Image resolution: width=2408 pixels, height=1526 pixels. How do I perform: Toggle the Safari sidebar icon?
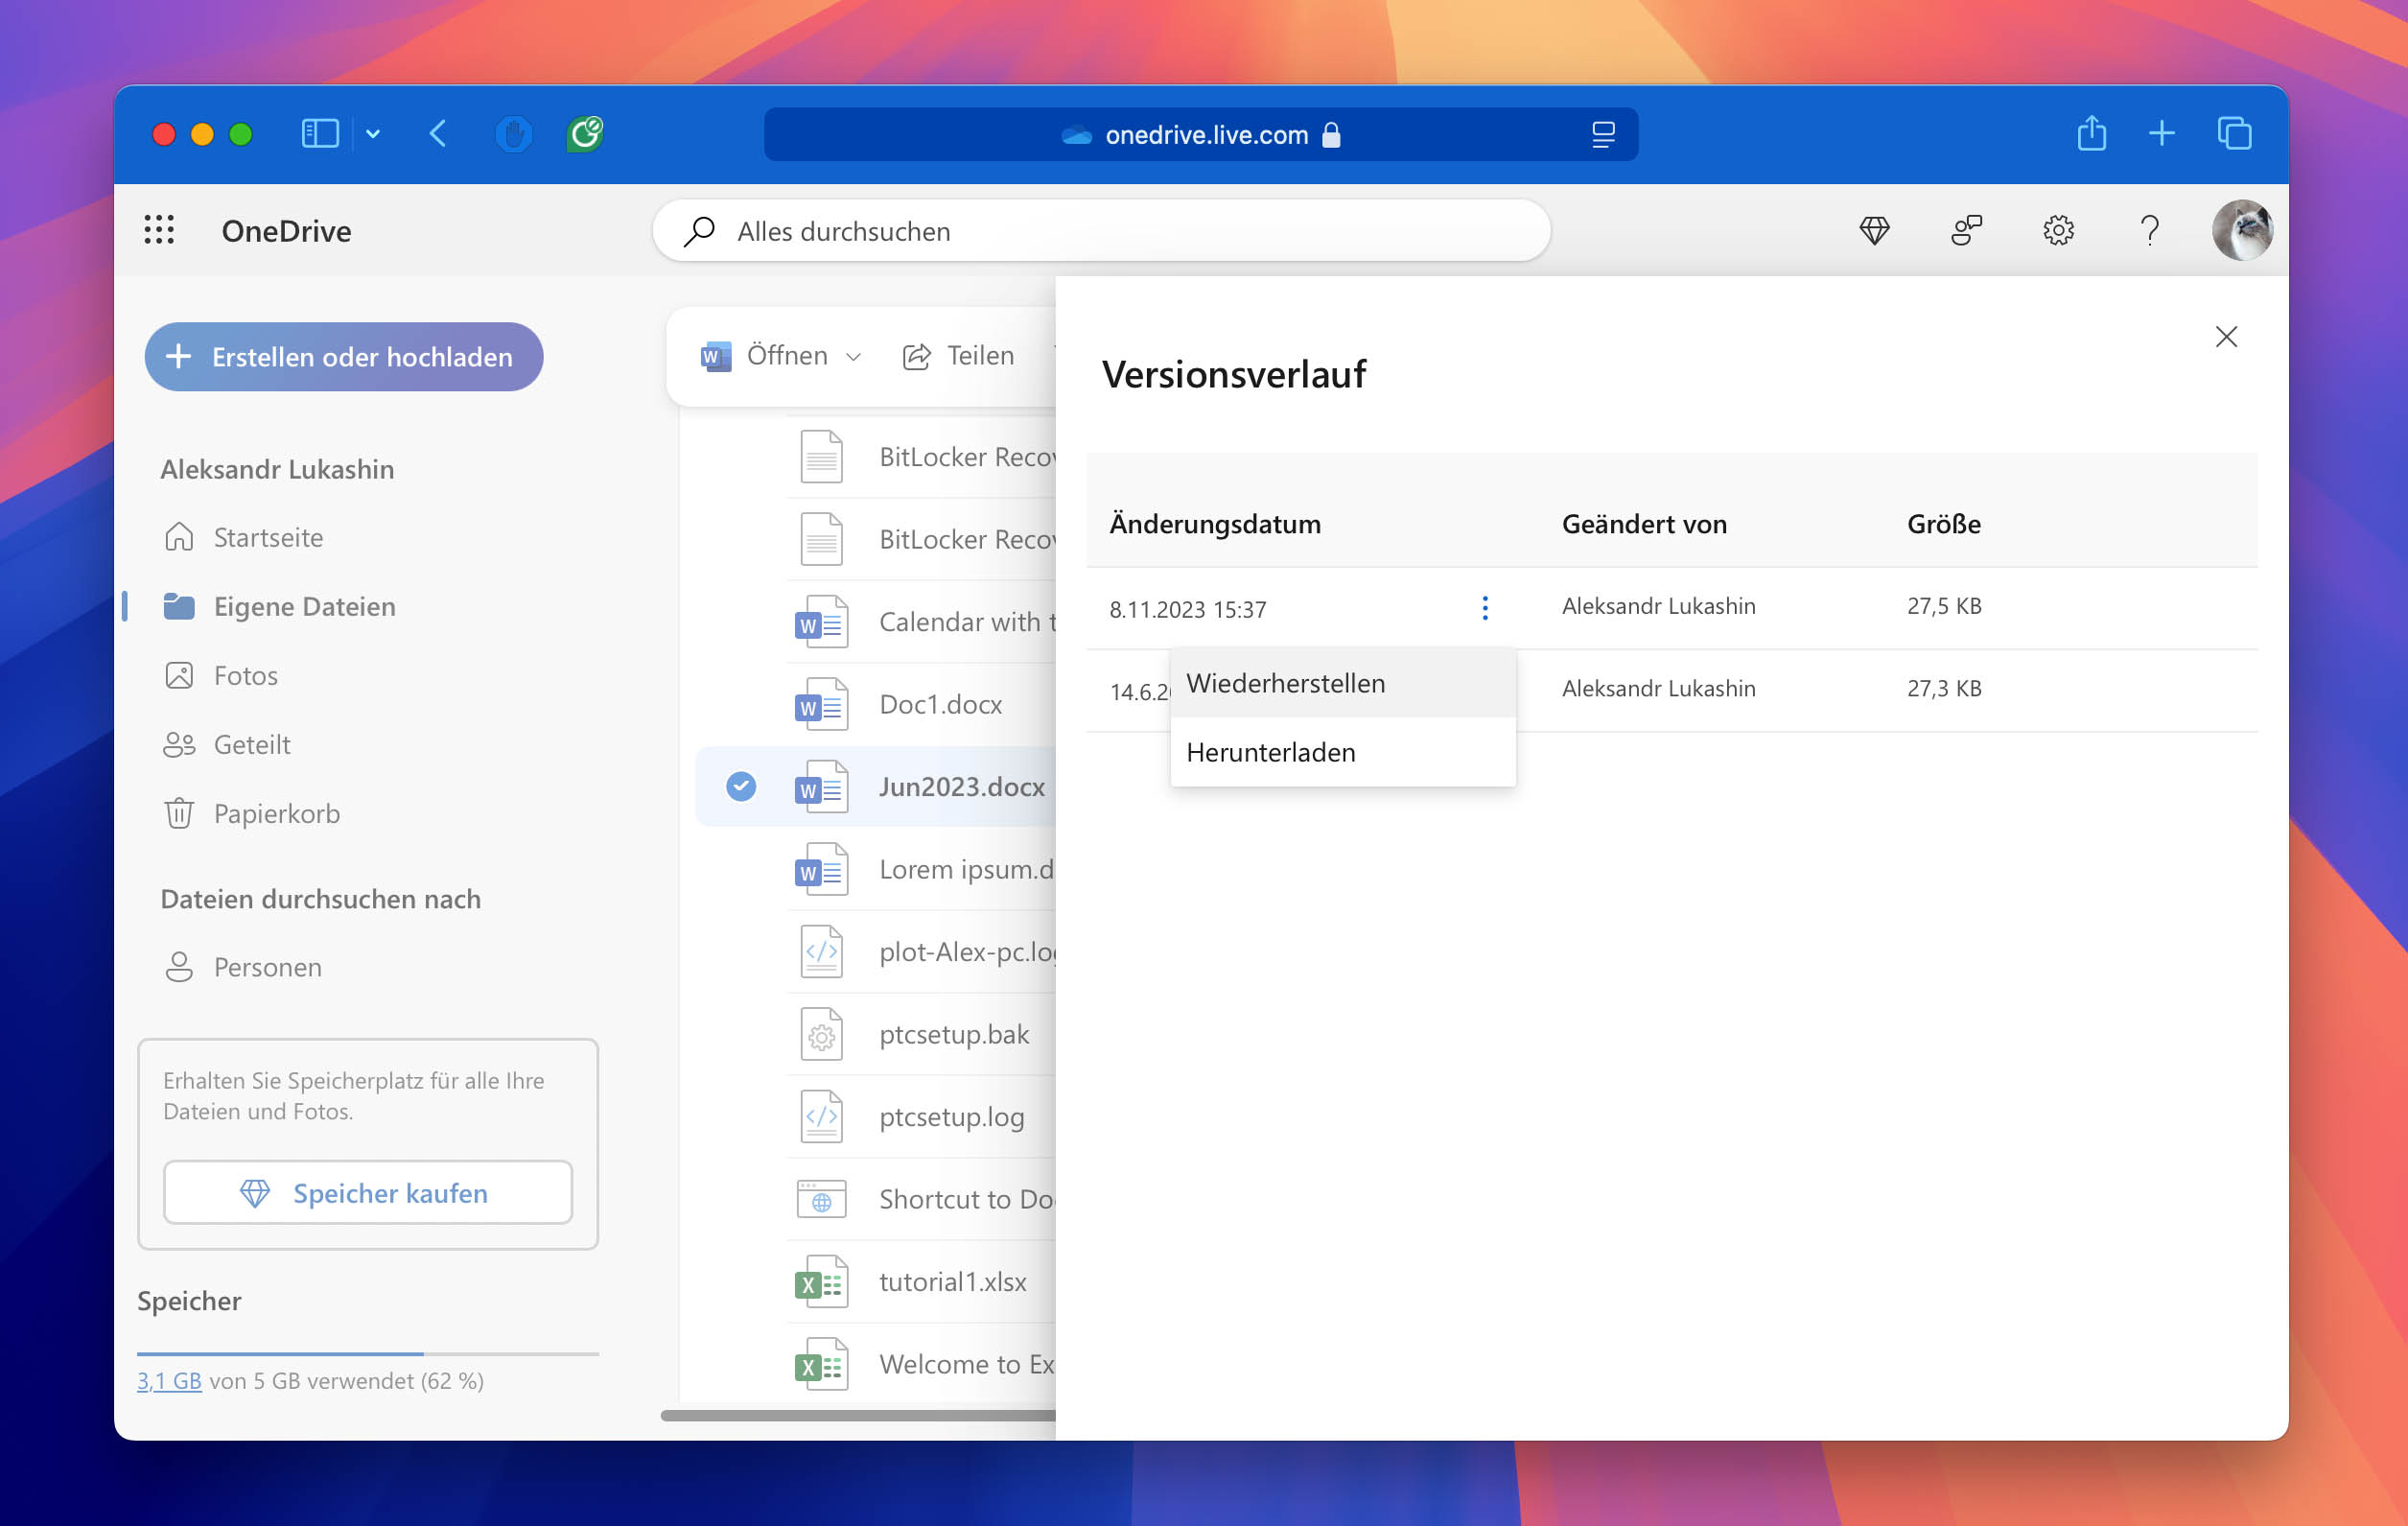click(x=320, y=134)
